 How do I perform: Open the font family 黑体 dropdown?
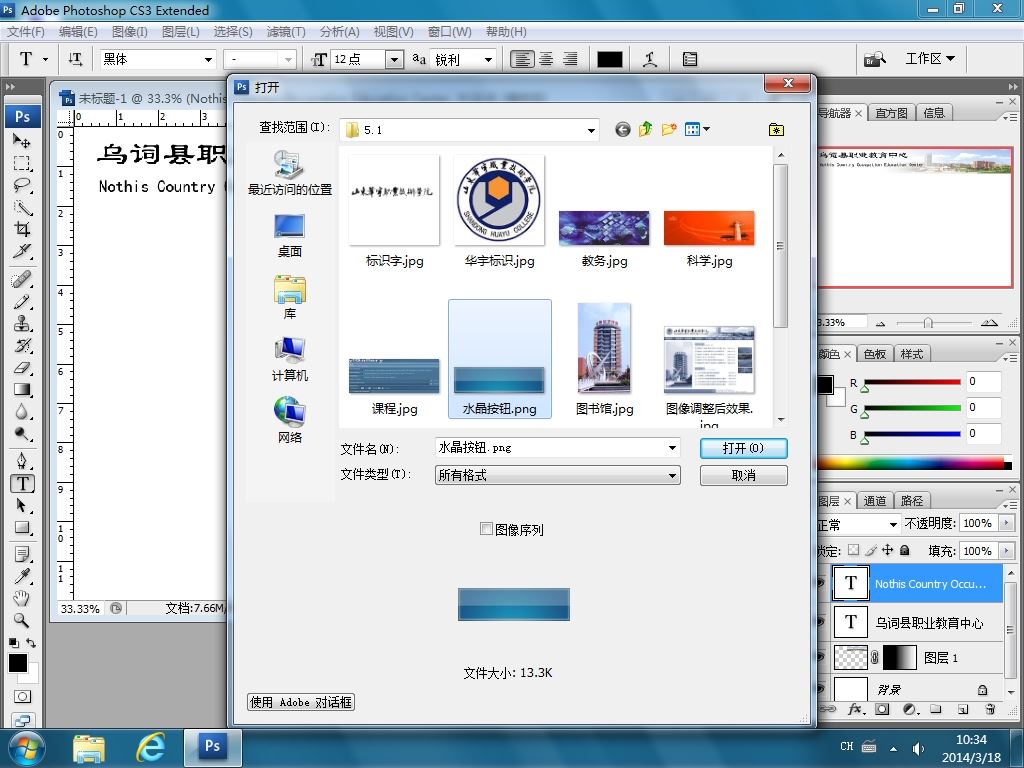208,59
